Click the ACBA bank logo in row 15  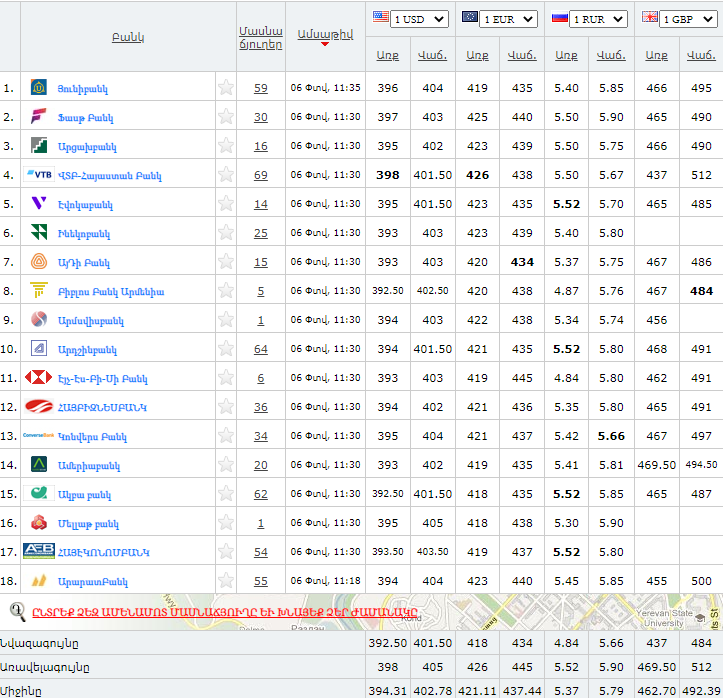click(39, 493)
